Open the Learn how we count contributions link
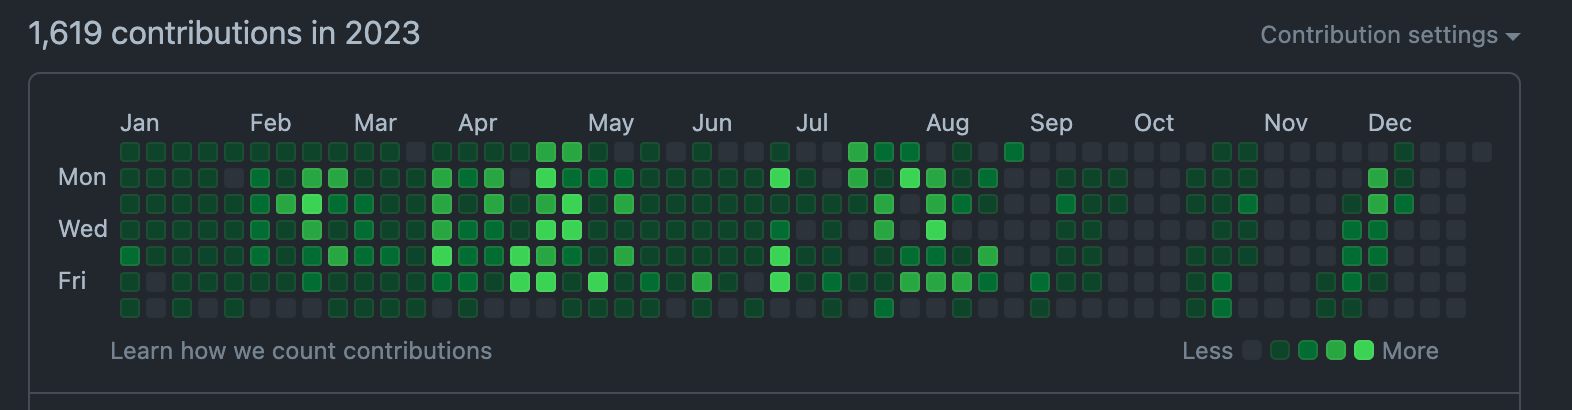The image size is (1572, 410). (301, 351)
